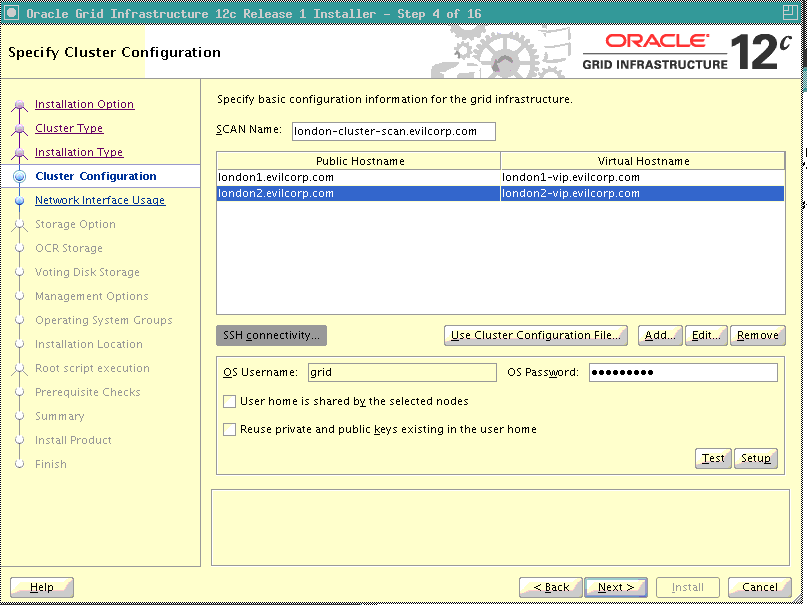807x605 pixels.
Task: Cancel the installer
Action: click(x=760, y=588)
